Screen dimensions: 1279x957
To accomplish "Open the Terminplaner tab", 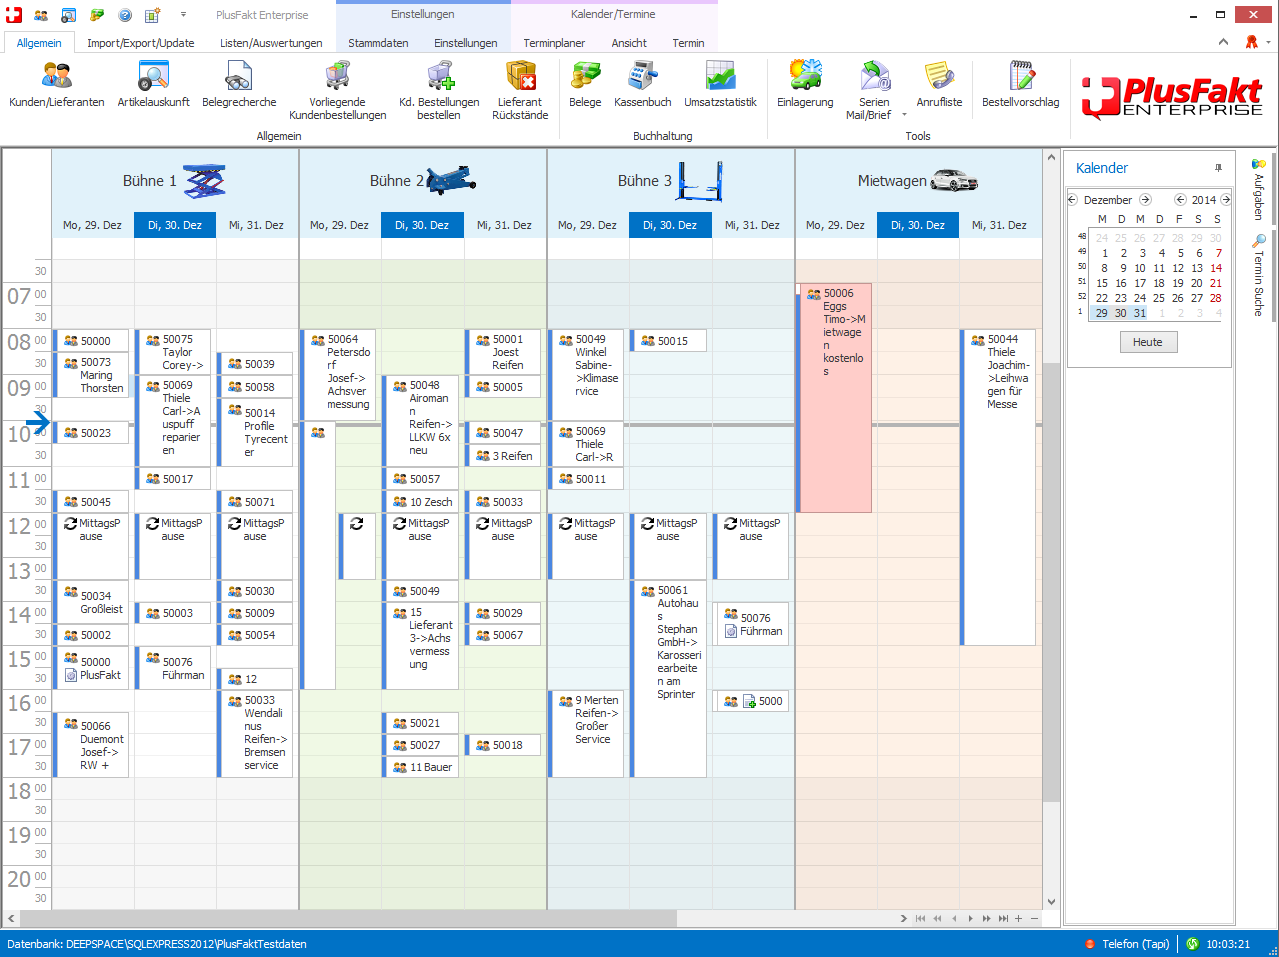I will click(x=554, y=43).
